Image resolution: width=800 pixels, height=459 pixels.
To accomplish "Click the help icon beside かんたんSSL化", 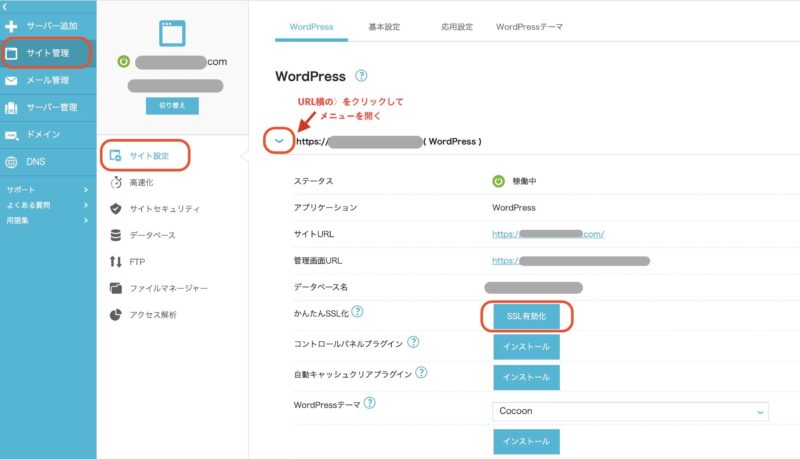I will [358, 312].
